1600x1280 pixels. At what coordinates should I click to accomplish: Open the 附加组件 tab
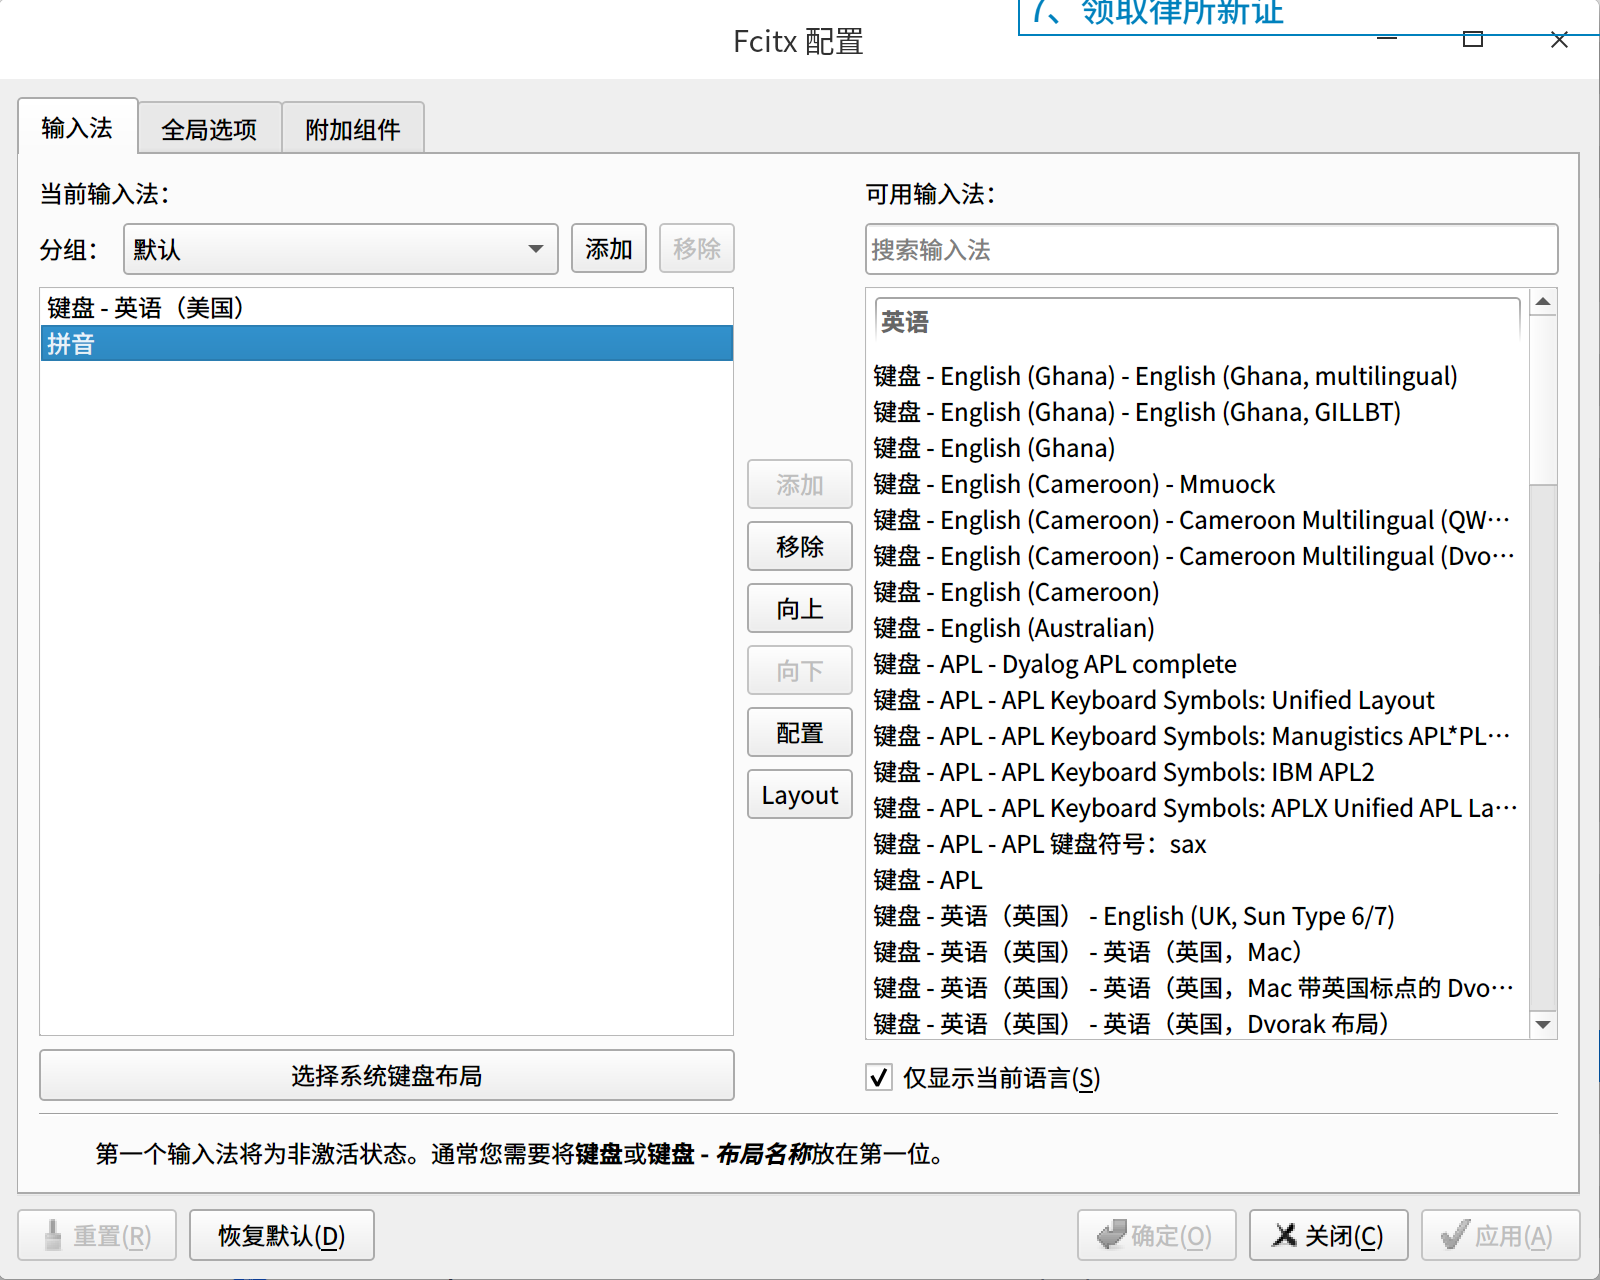coord(353,129)
